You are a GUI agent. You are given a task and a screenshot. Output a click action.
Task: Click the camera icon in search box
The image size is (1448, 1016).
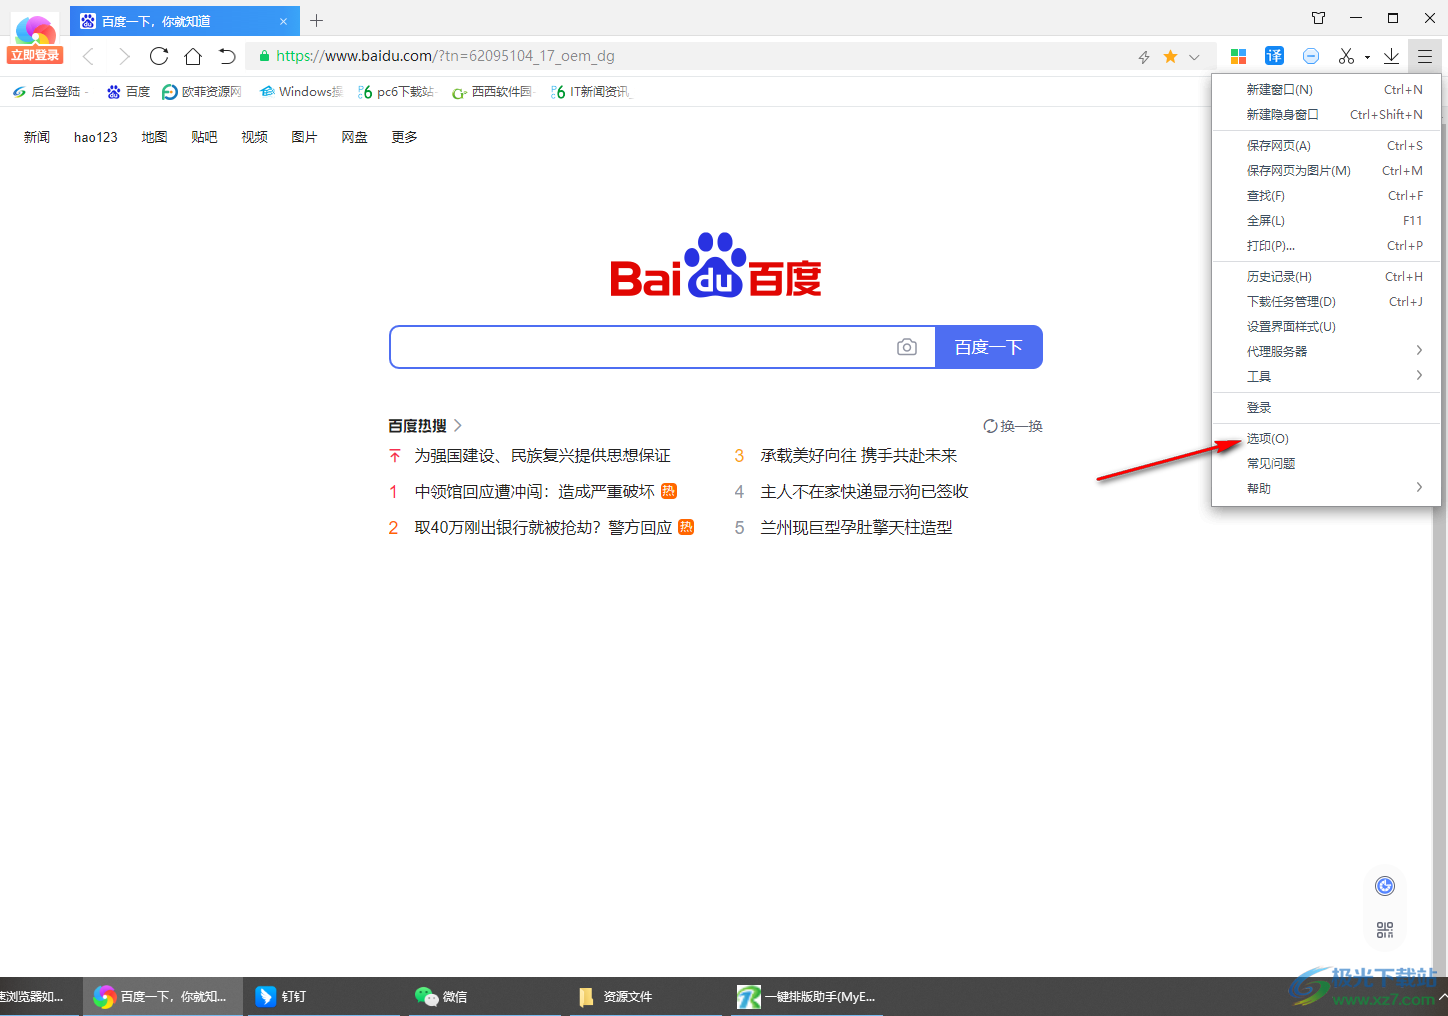point(907,346)
